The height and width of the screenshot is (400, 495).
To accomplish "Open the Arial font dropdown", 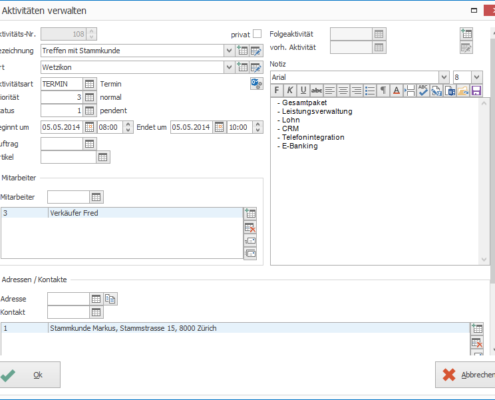I will [x=444, y=77].
